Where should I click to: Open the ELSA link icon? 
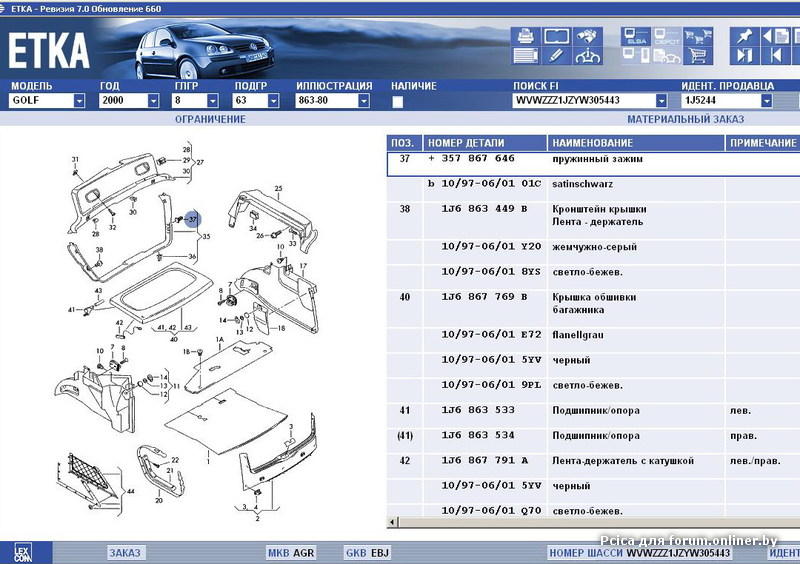tap(636, 36)
